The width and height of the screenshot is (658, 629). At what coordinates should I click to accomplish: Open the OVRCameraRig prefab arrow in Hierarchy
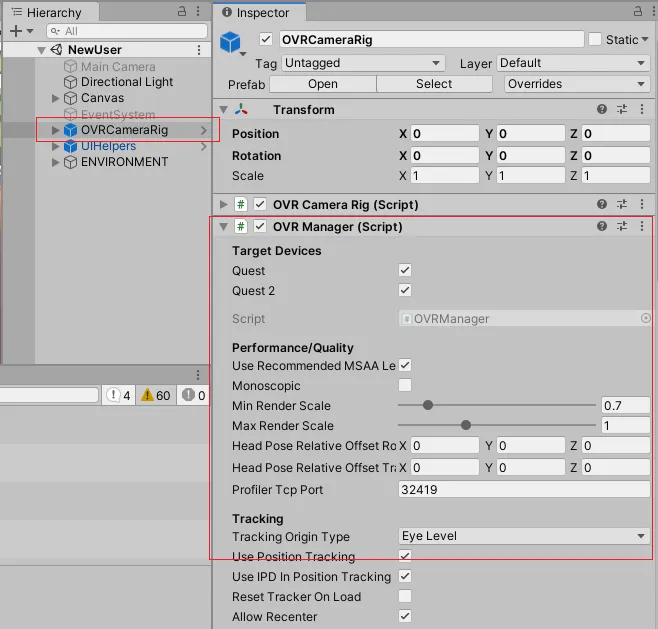204,130
